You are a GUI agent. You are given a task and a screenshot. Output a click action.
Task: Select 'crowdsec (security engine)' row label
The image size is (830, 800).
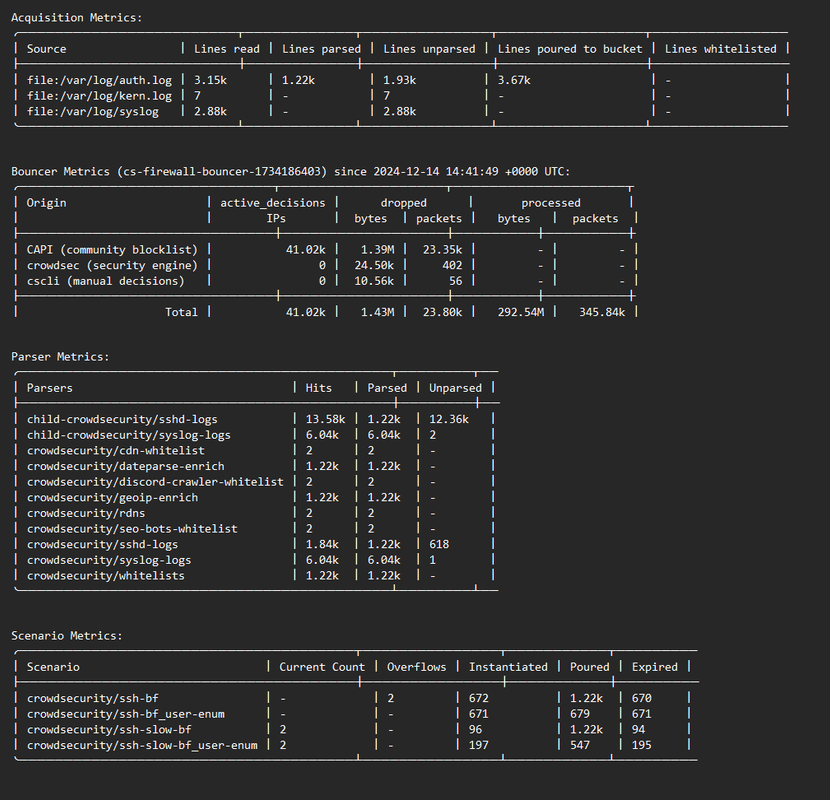(112, 265)
